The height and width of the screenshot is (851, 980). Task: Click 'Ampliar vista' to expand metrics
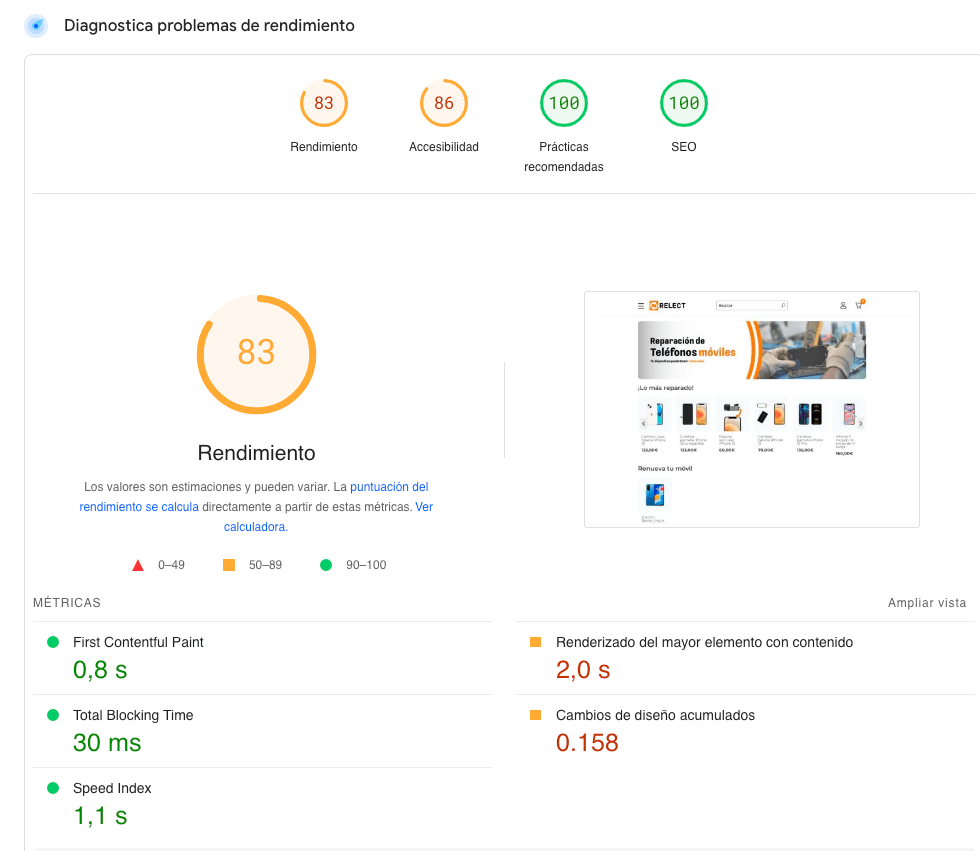point(927,603)
